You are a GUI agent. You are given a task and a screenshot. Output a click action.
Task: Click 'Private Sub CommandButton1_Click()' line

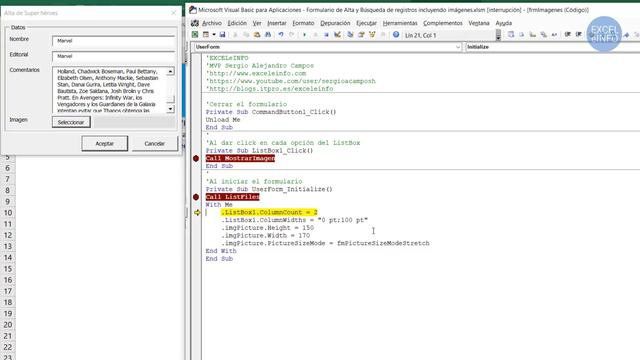(x=271, y=112)
